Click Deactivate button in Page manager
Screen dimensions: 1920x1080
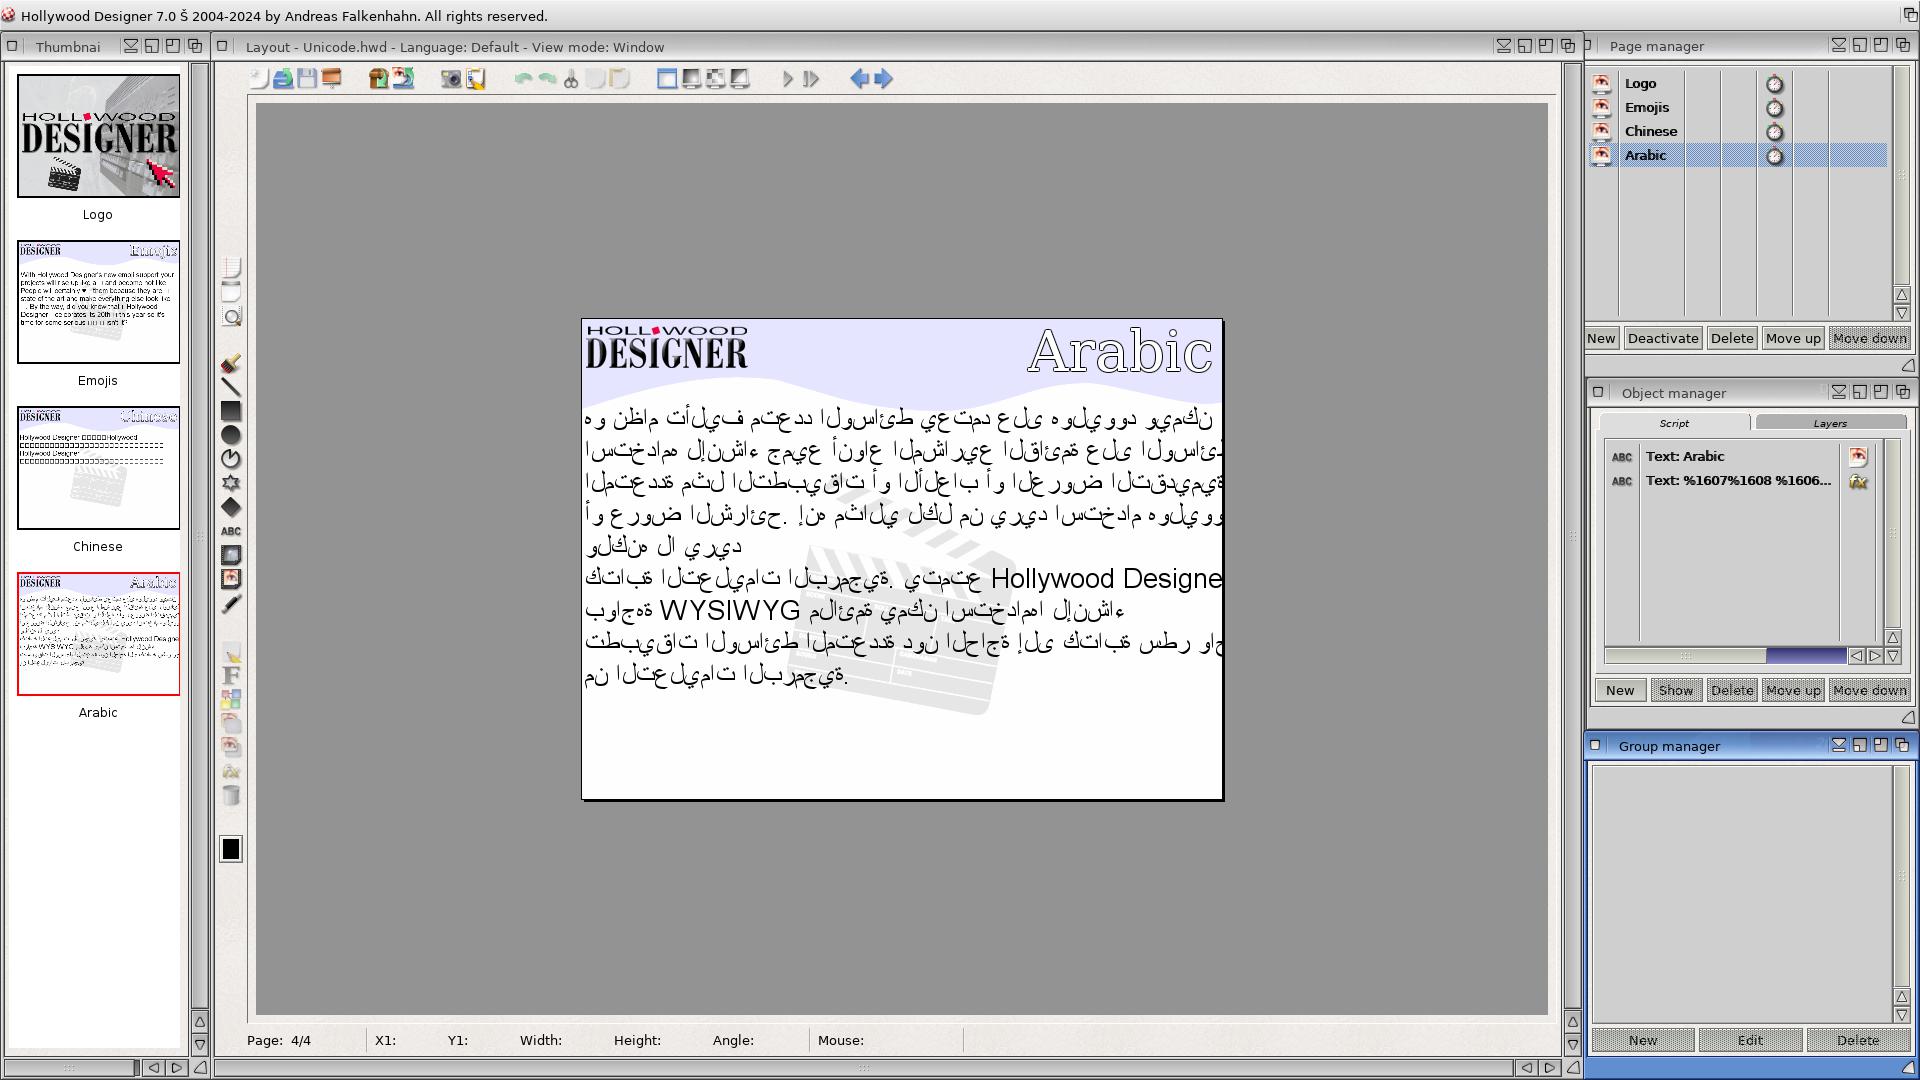click(1663, 338)
